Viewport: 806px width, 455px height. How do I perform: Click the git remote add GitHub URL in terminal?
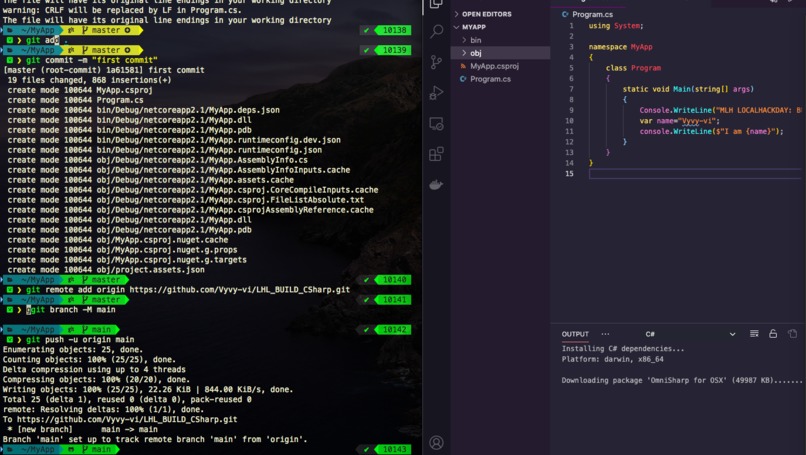[240, 289]
